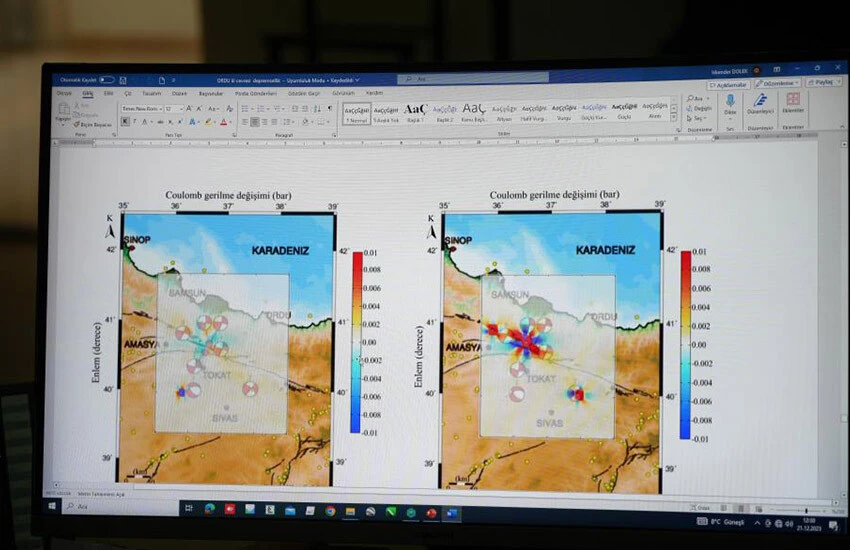The height and width of the screenshot is (550, 850).
Task: Open the Düzenleyici editor tool
Action: [x=761, y=103]
